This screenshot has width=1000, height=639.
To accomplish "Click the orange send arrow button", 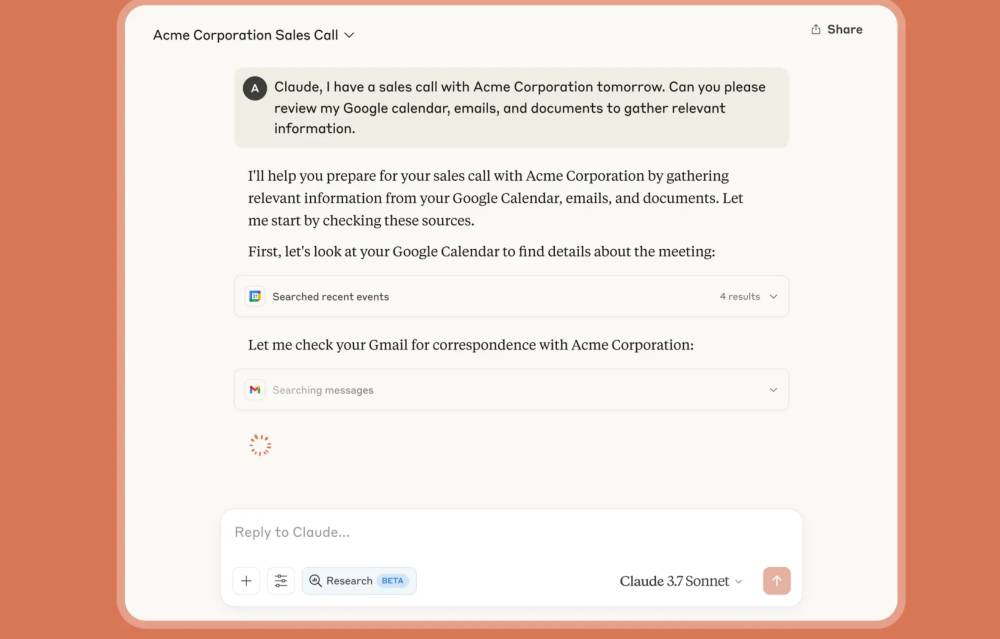I will [x=776, y=581].
